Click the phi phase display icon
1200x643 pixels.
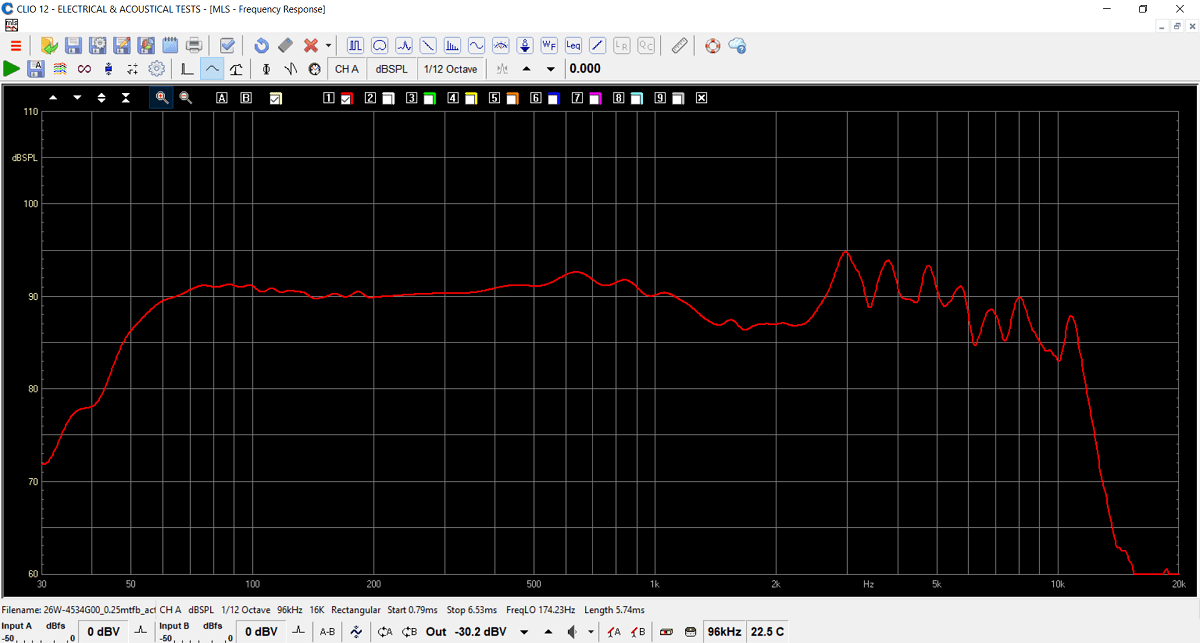[x=266, y=69]
